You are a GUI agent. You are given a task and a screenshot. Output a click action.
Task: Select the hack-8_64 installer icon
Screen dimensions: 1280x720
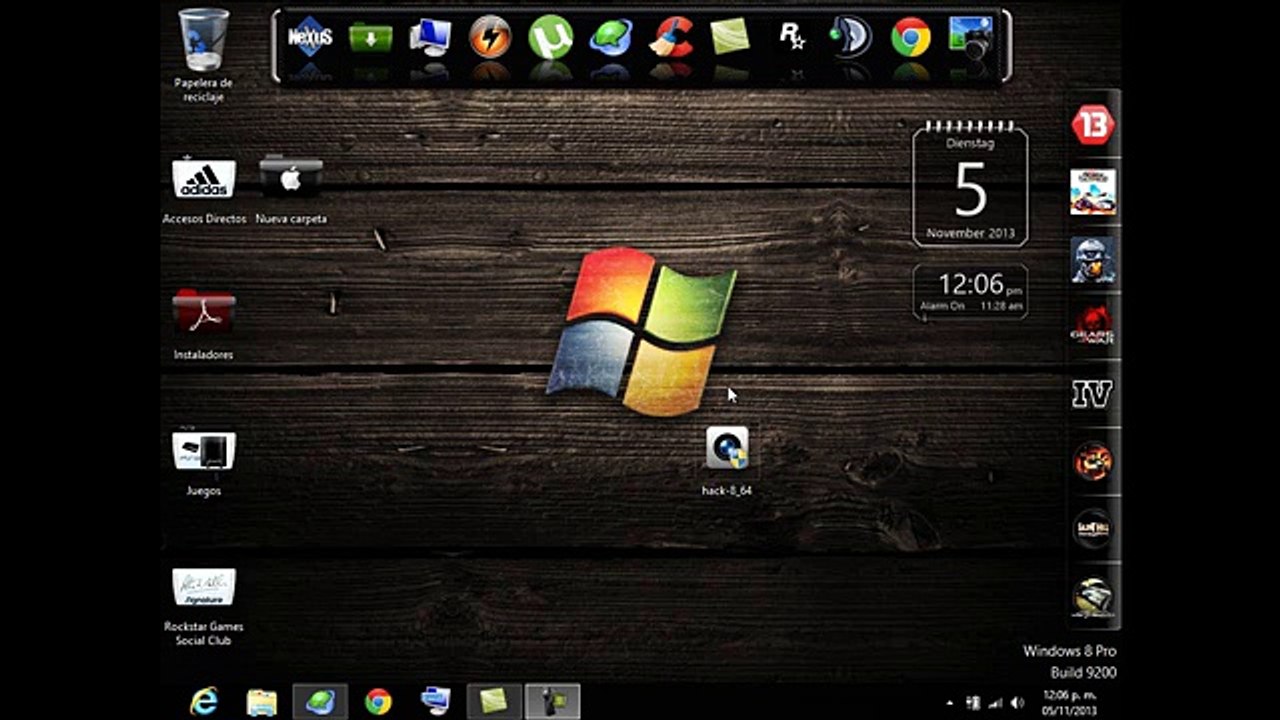coord(727,461)
